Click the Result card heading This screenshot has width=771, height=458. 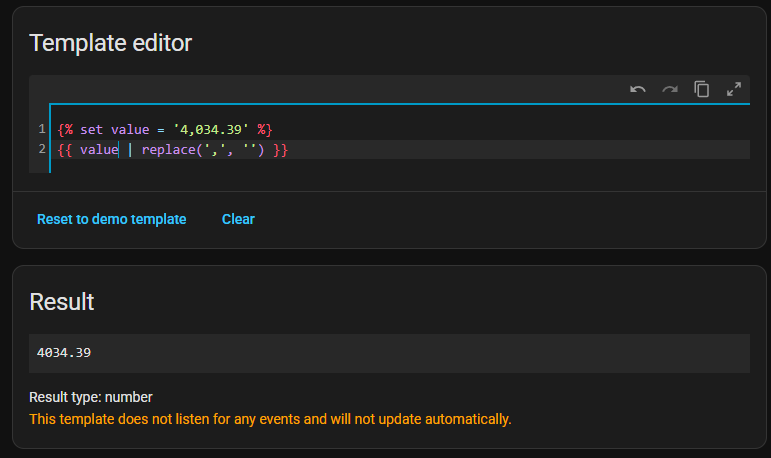(62, 302)
